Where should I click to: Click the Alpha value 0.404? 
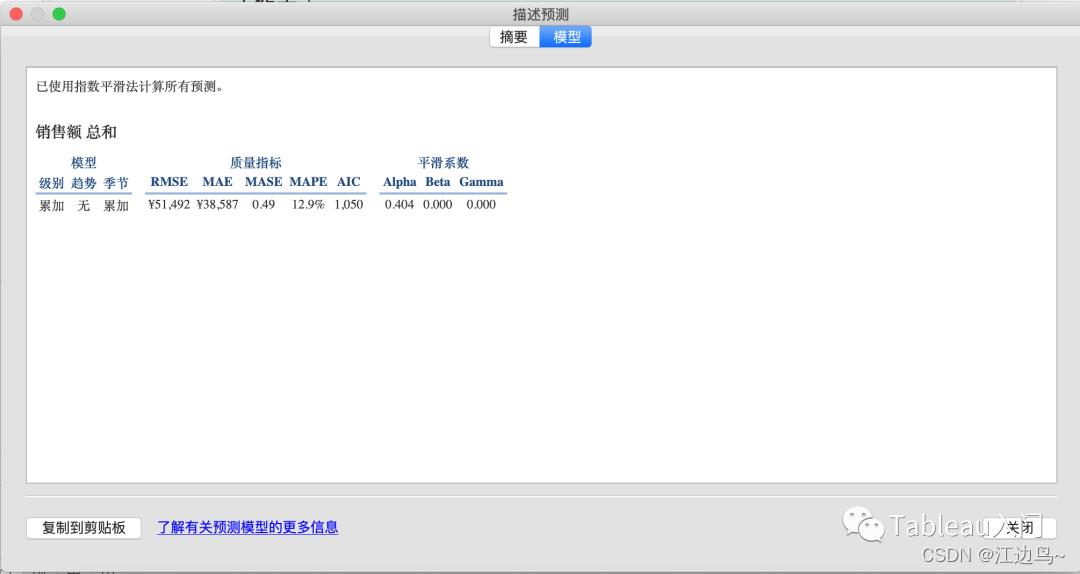point(399,205)
